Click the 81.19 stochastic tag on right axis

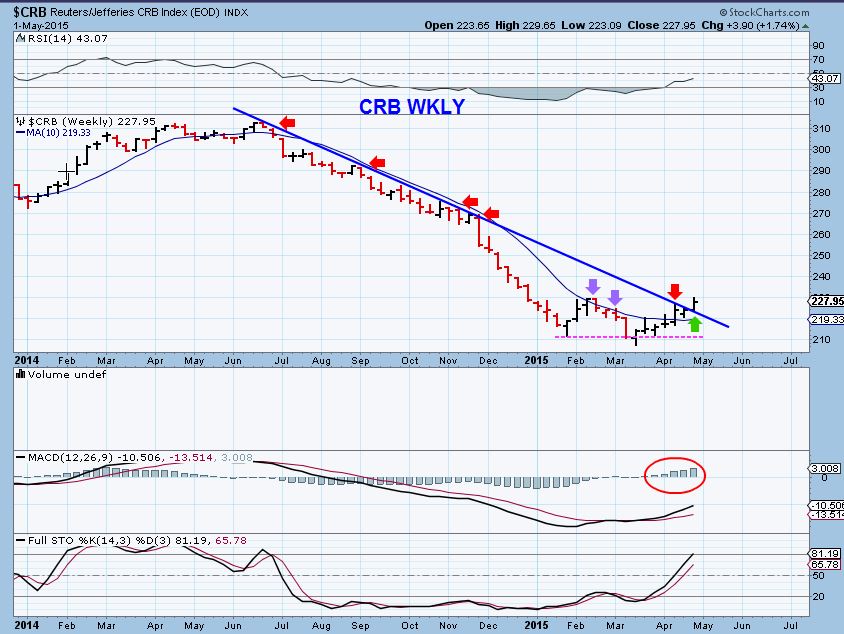pos(826,553)
